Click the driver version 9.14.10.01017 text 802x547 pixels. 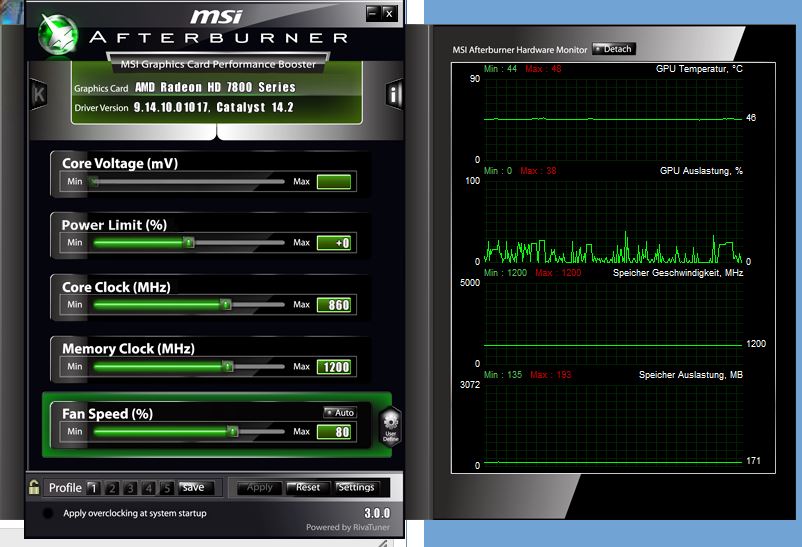coord(171,107)
